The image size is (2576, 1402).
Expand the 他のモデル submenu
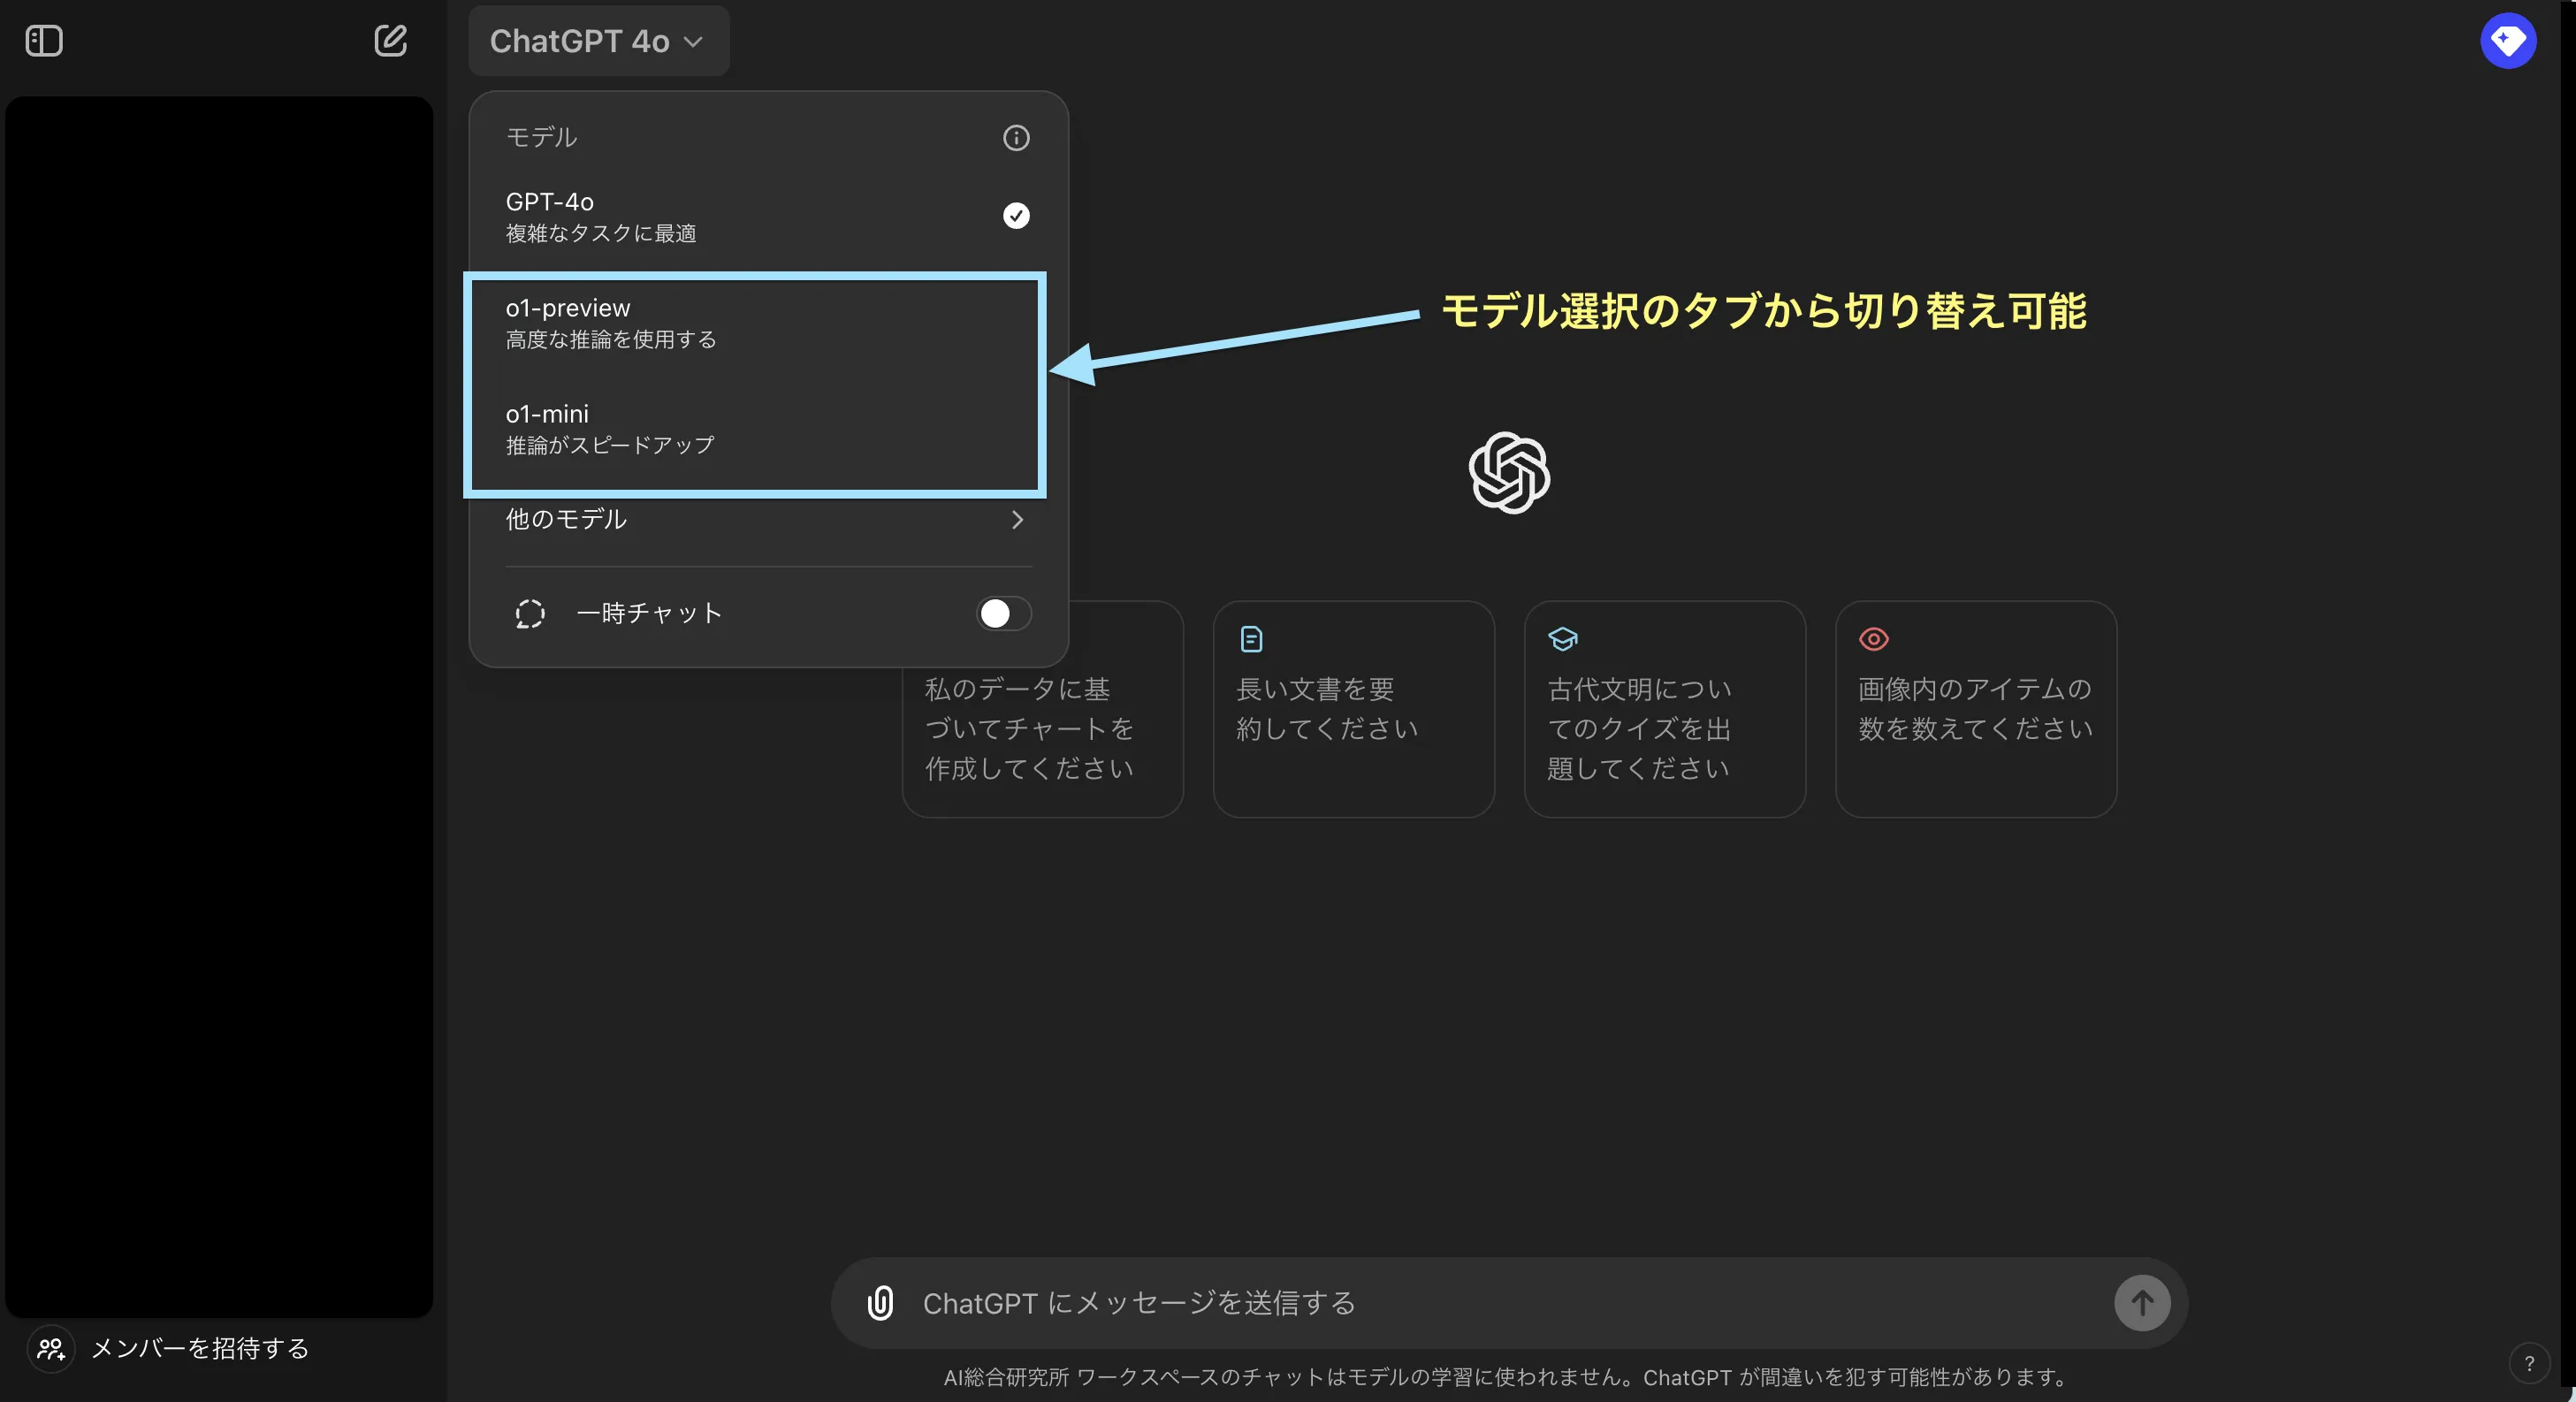point(768,519)
